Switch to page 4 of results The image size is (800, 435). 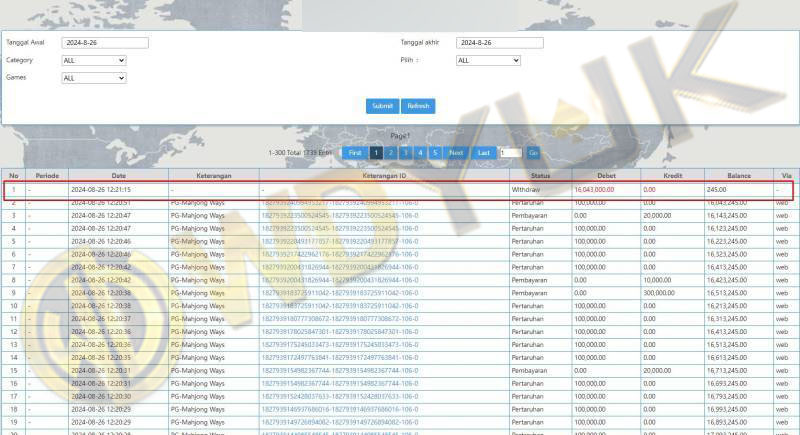pyautogui.click(x=420, y=153)
